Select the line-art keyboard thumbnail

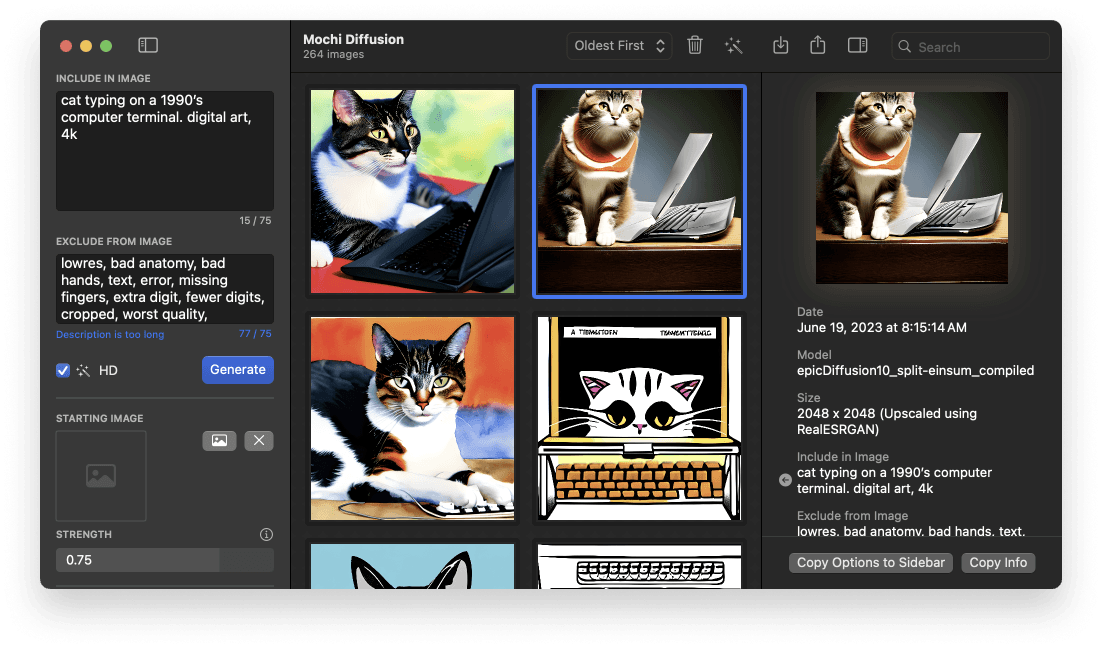640,567
